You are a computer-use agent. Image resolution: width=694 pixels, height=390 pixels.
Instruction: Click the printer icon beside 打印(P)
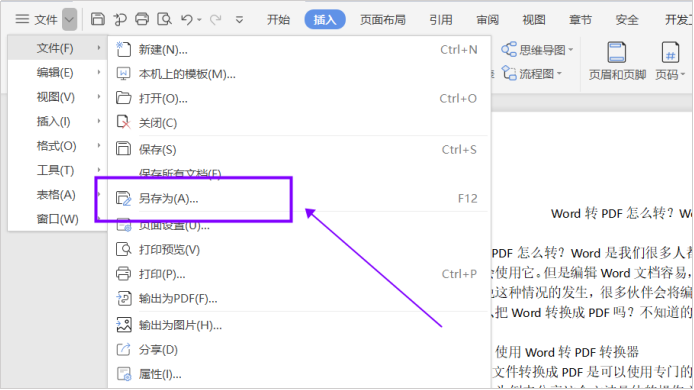pos(123,274)
